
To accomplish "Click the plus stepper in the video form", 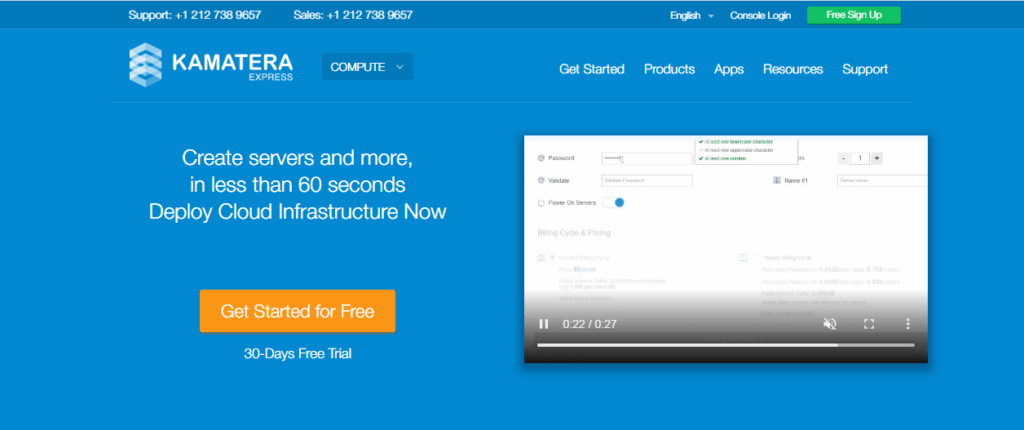I will tap(877, 158).
